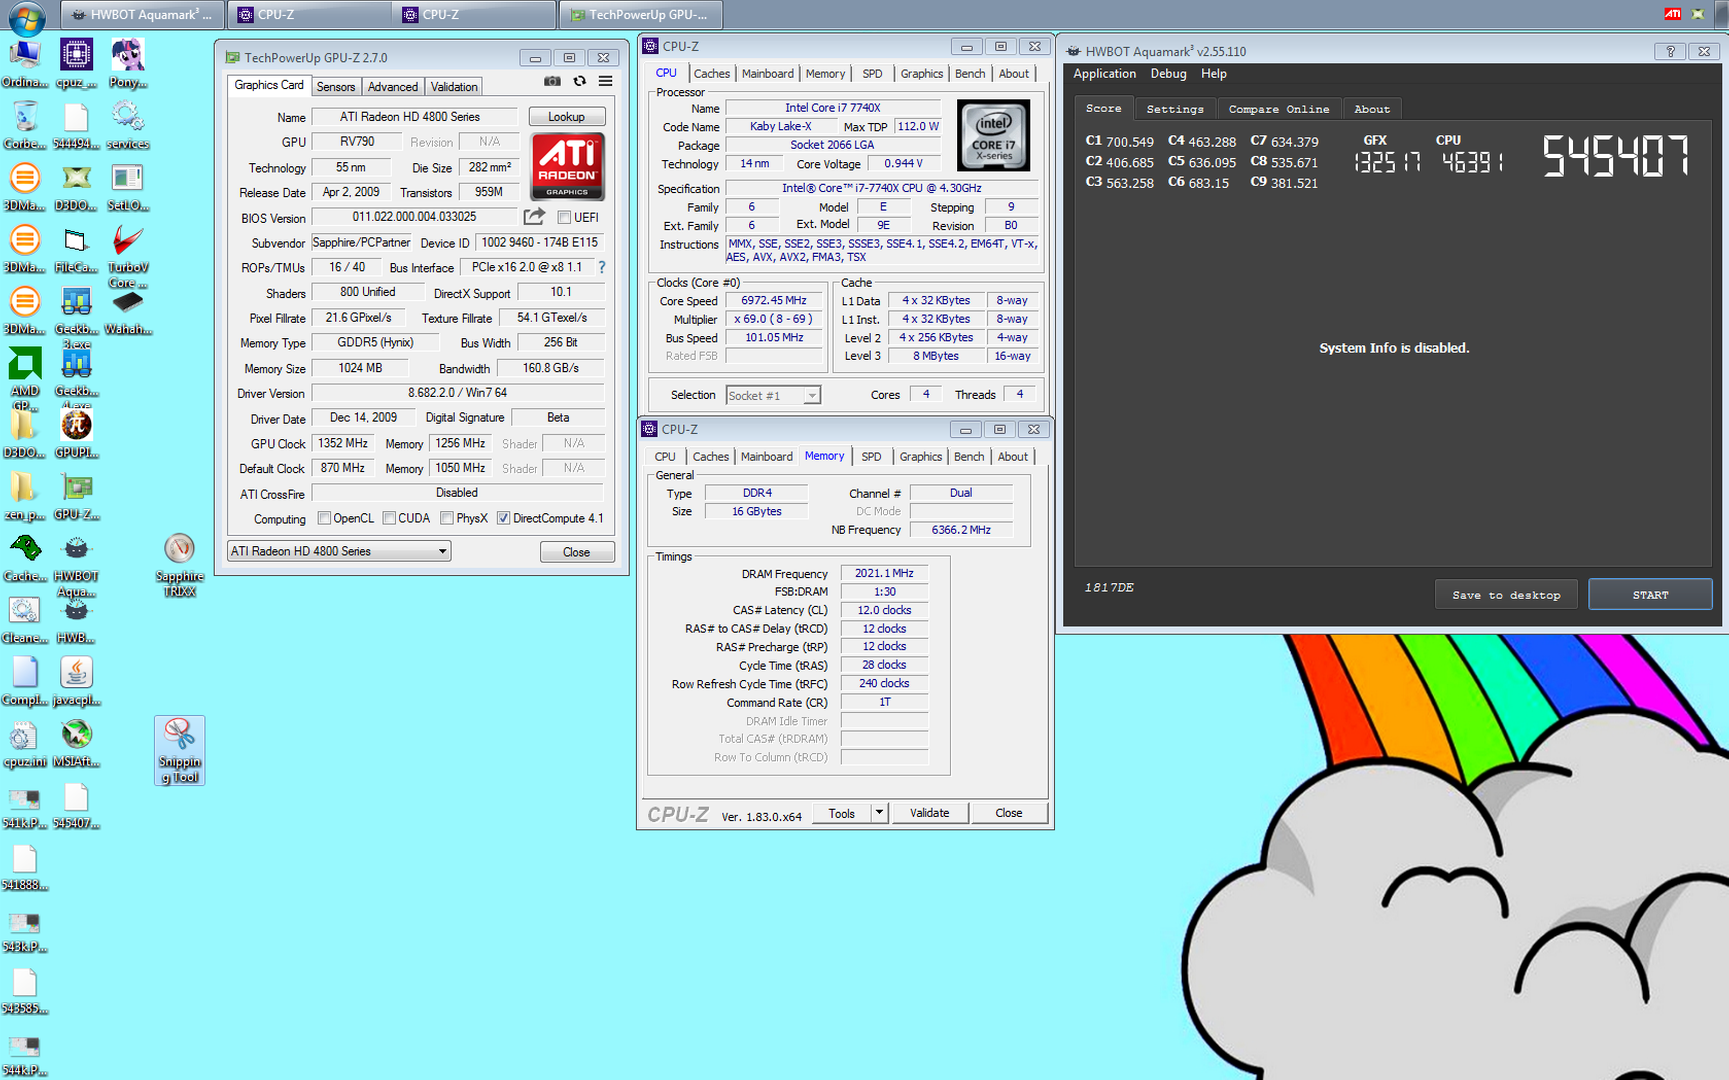This screenshot has height=1080, width=1729.
Task: Open the Socket #1 selection dropdown
Action: (x=773, y=395)
